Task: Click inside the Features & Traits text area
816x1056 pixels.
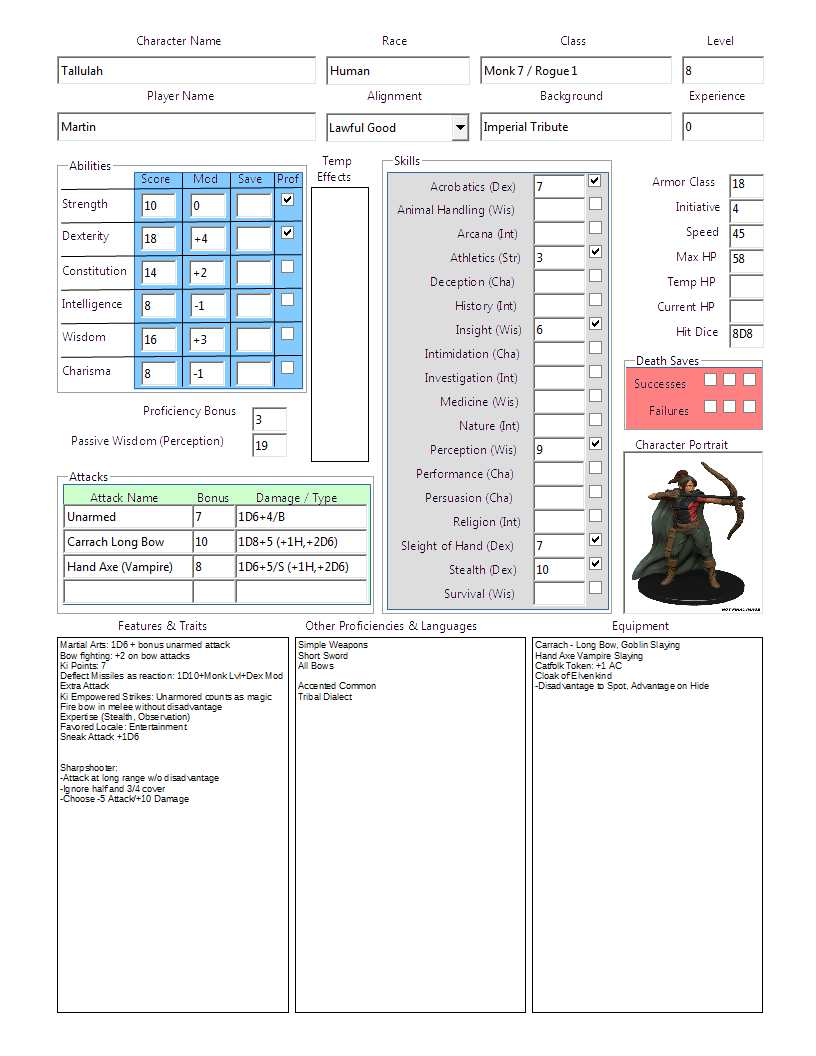Action: coord(173,824)
